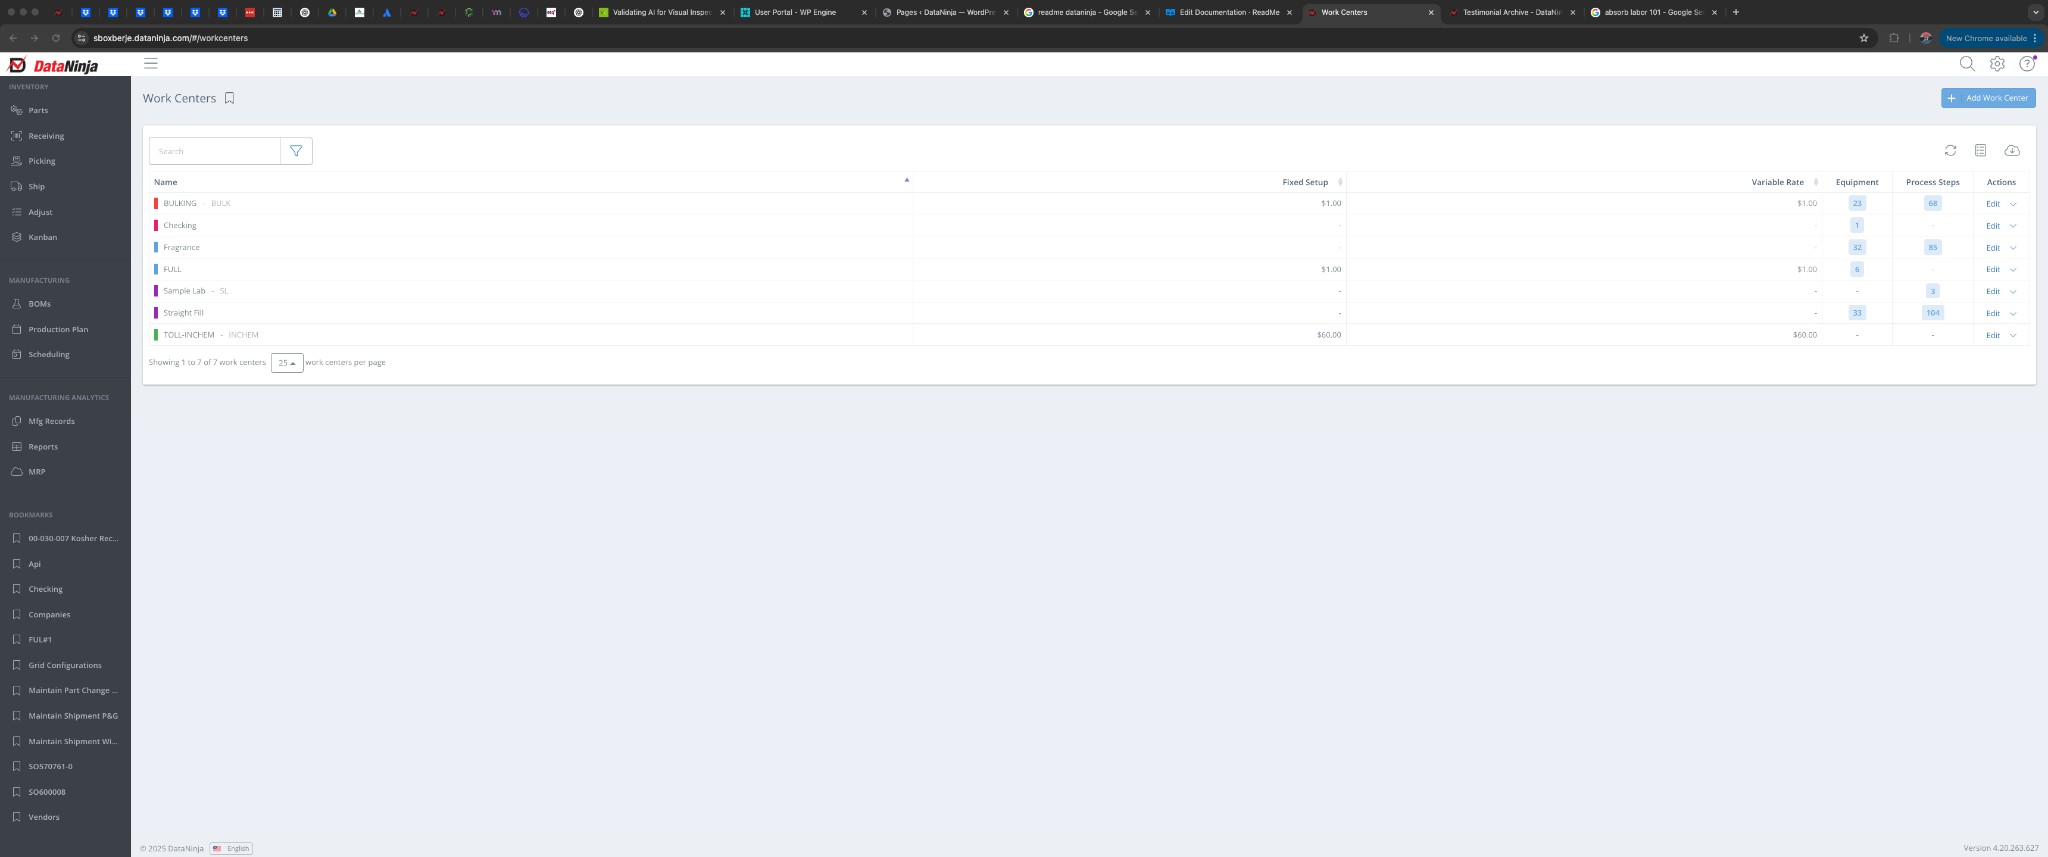Expand actions menu for Fragrance row
Image resolution: width=2048 pixels, height=857 pixels.
(2013, 248)
